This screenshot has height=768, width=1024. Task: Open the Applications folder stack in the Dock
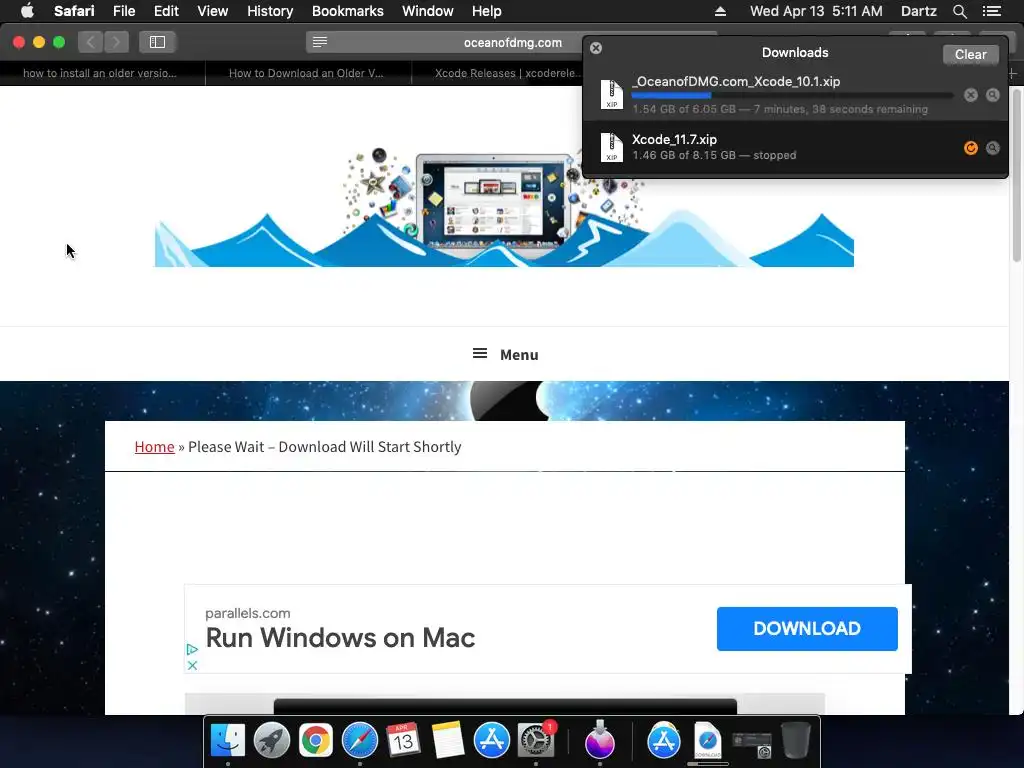click(x=664, y=741)
